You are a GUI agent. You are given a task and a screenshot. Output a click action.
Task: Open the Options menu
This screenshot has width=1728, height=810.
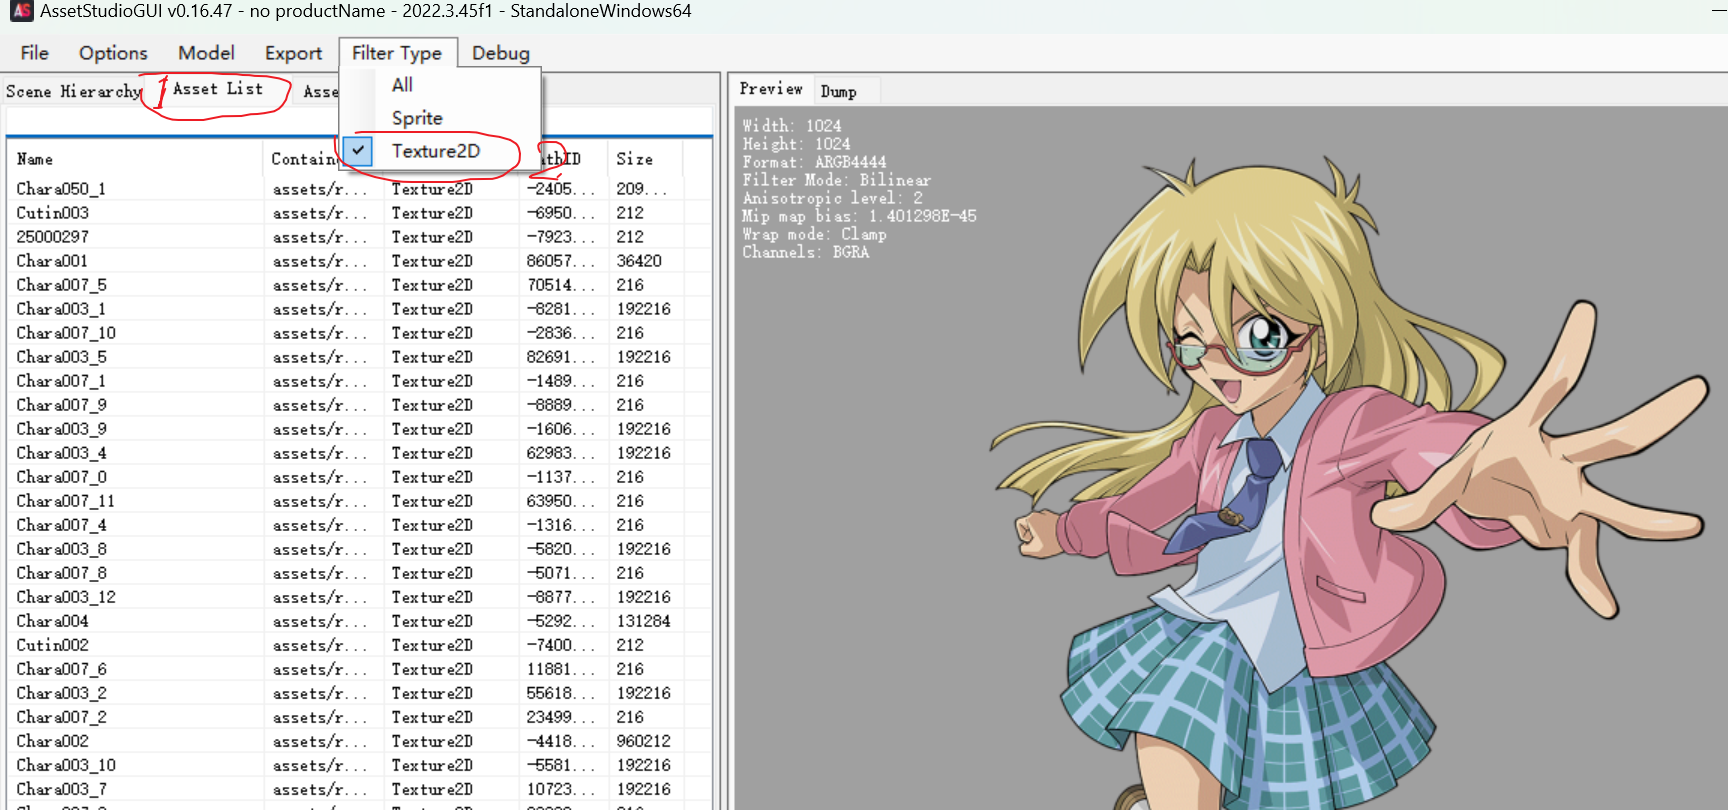point(113,53)
